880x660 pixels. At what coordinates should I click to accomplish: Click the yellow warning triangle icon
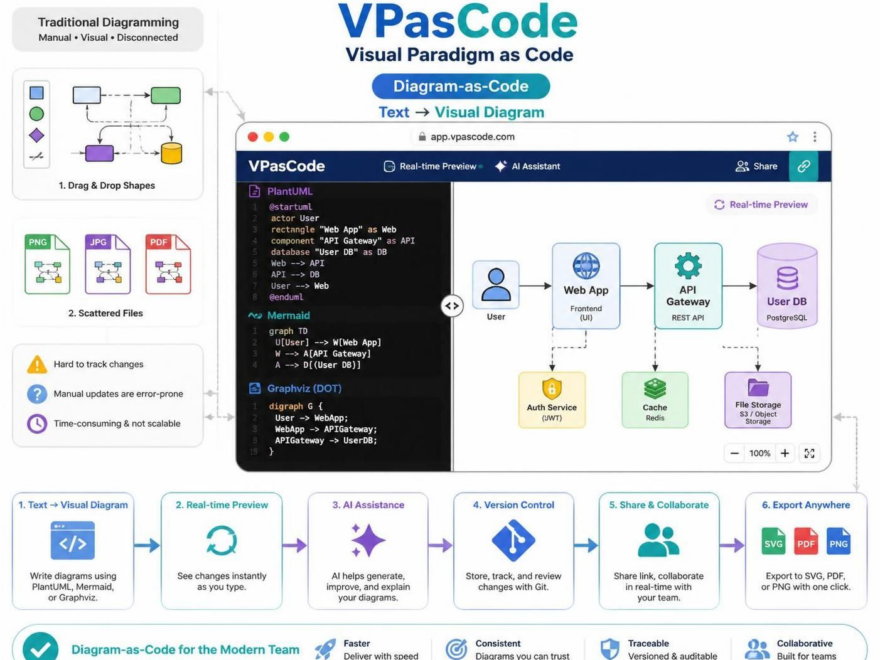click(x=37, y=365)
